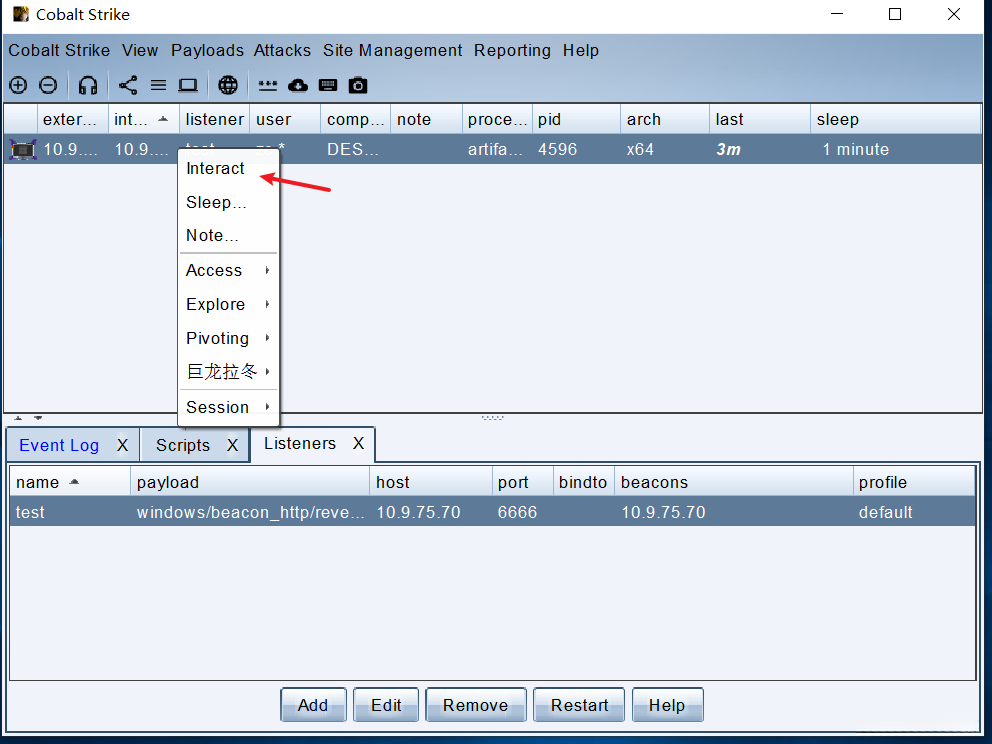Sort listeners by host column header
This screenshot has width=992, height=744.
431,482
